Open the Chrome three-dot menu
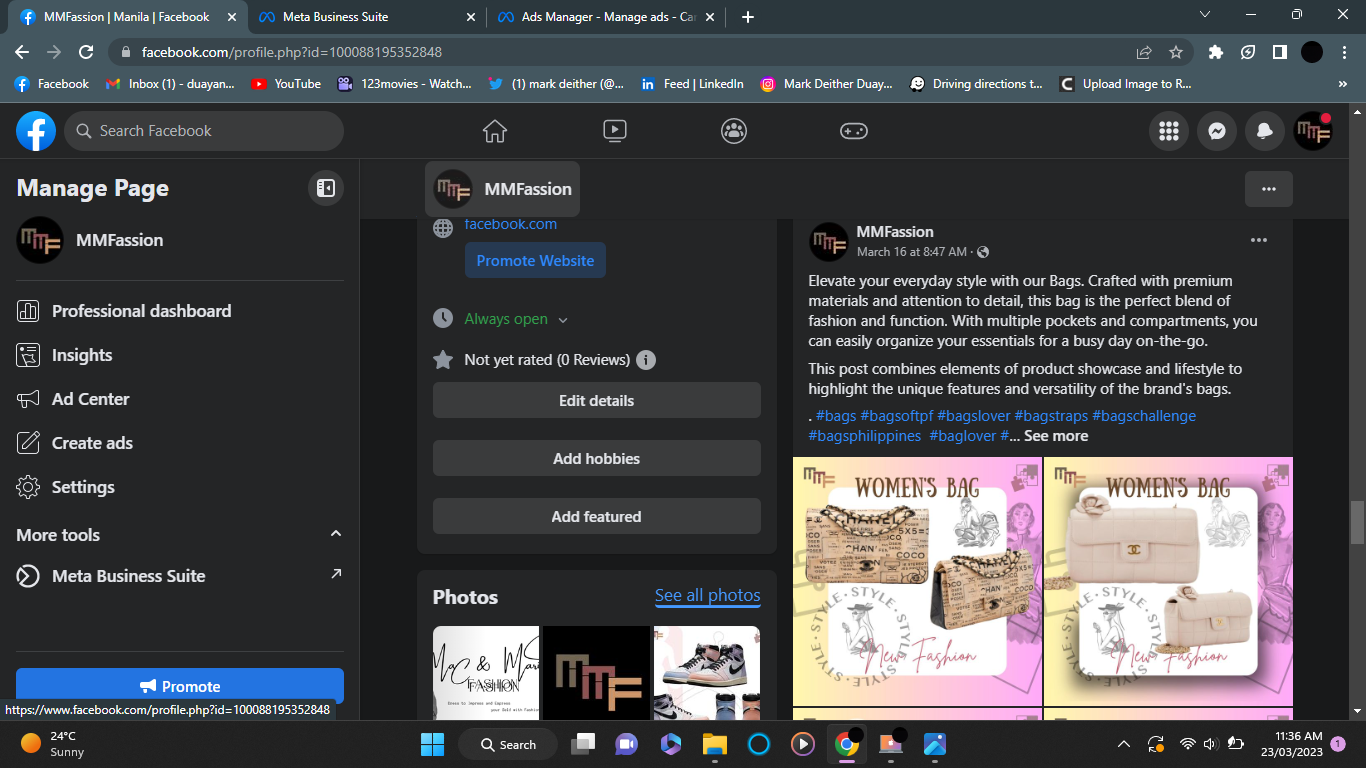Screen dimensions: 1366x768 point(1343,52)
